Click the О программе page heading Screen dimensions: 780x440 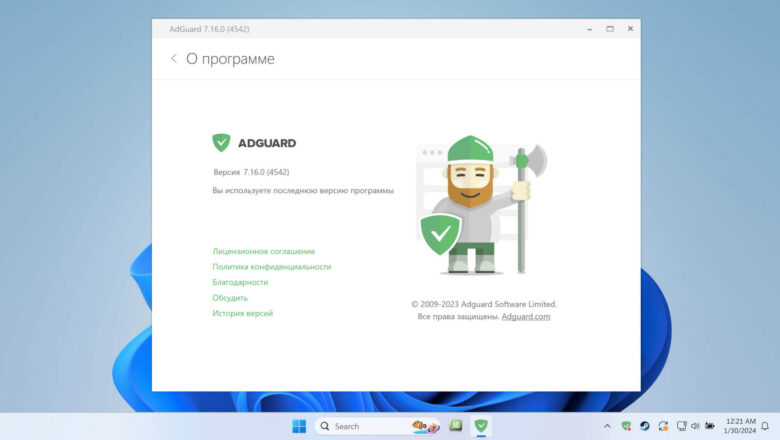click(x=230, y=59)
